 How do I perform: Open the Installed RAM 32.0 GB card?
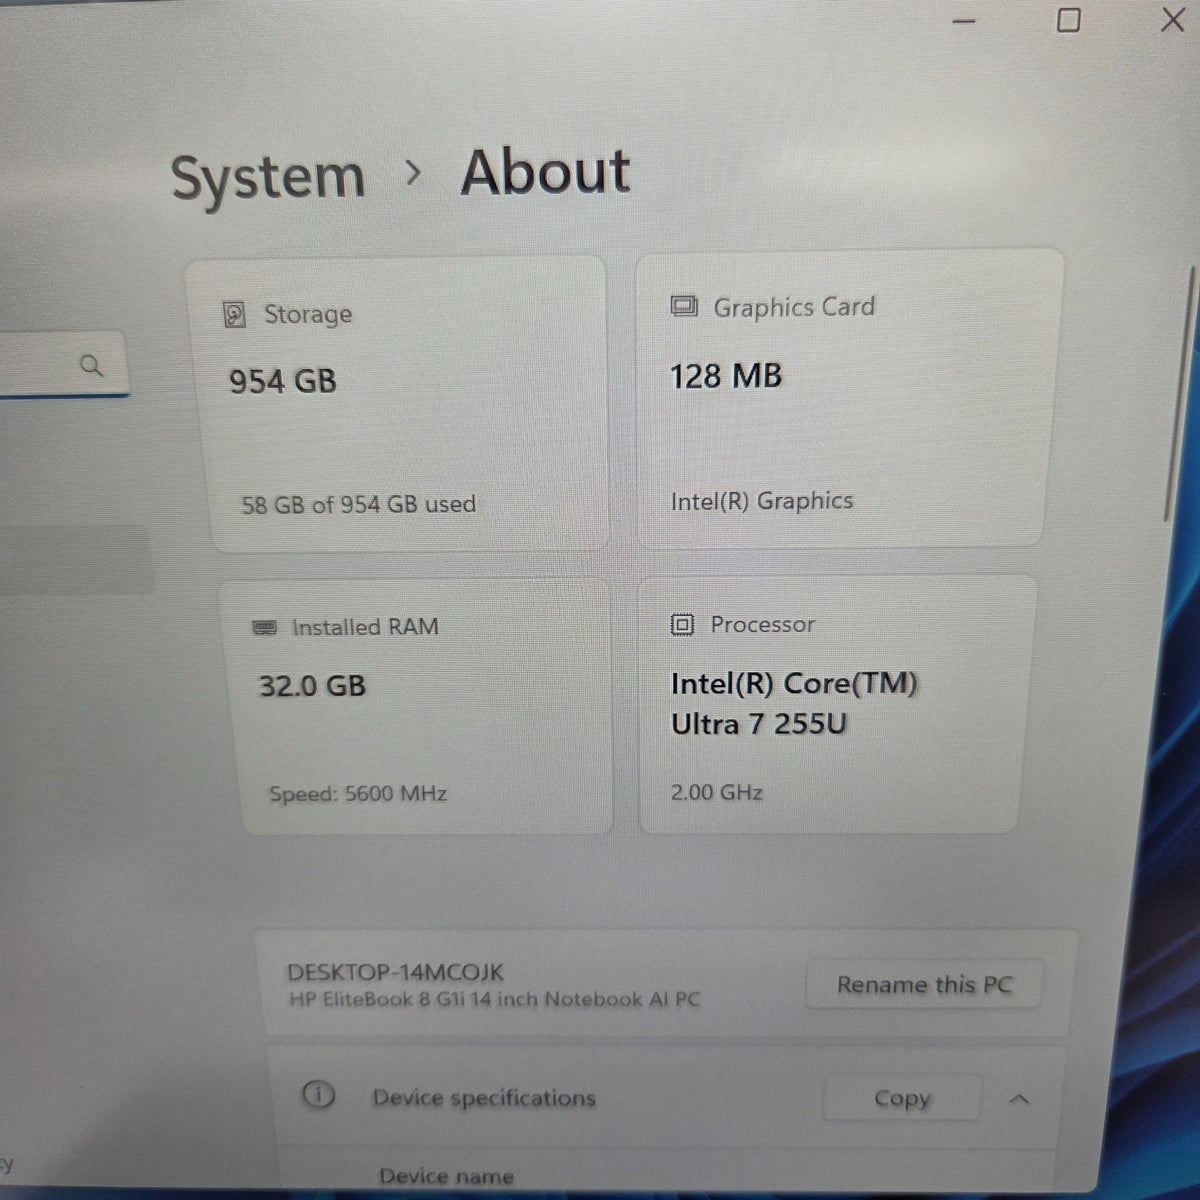tap(418, 706)
